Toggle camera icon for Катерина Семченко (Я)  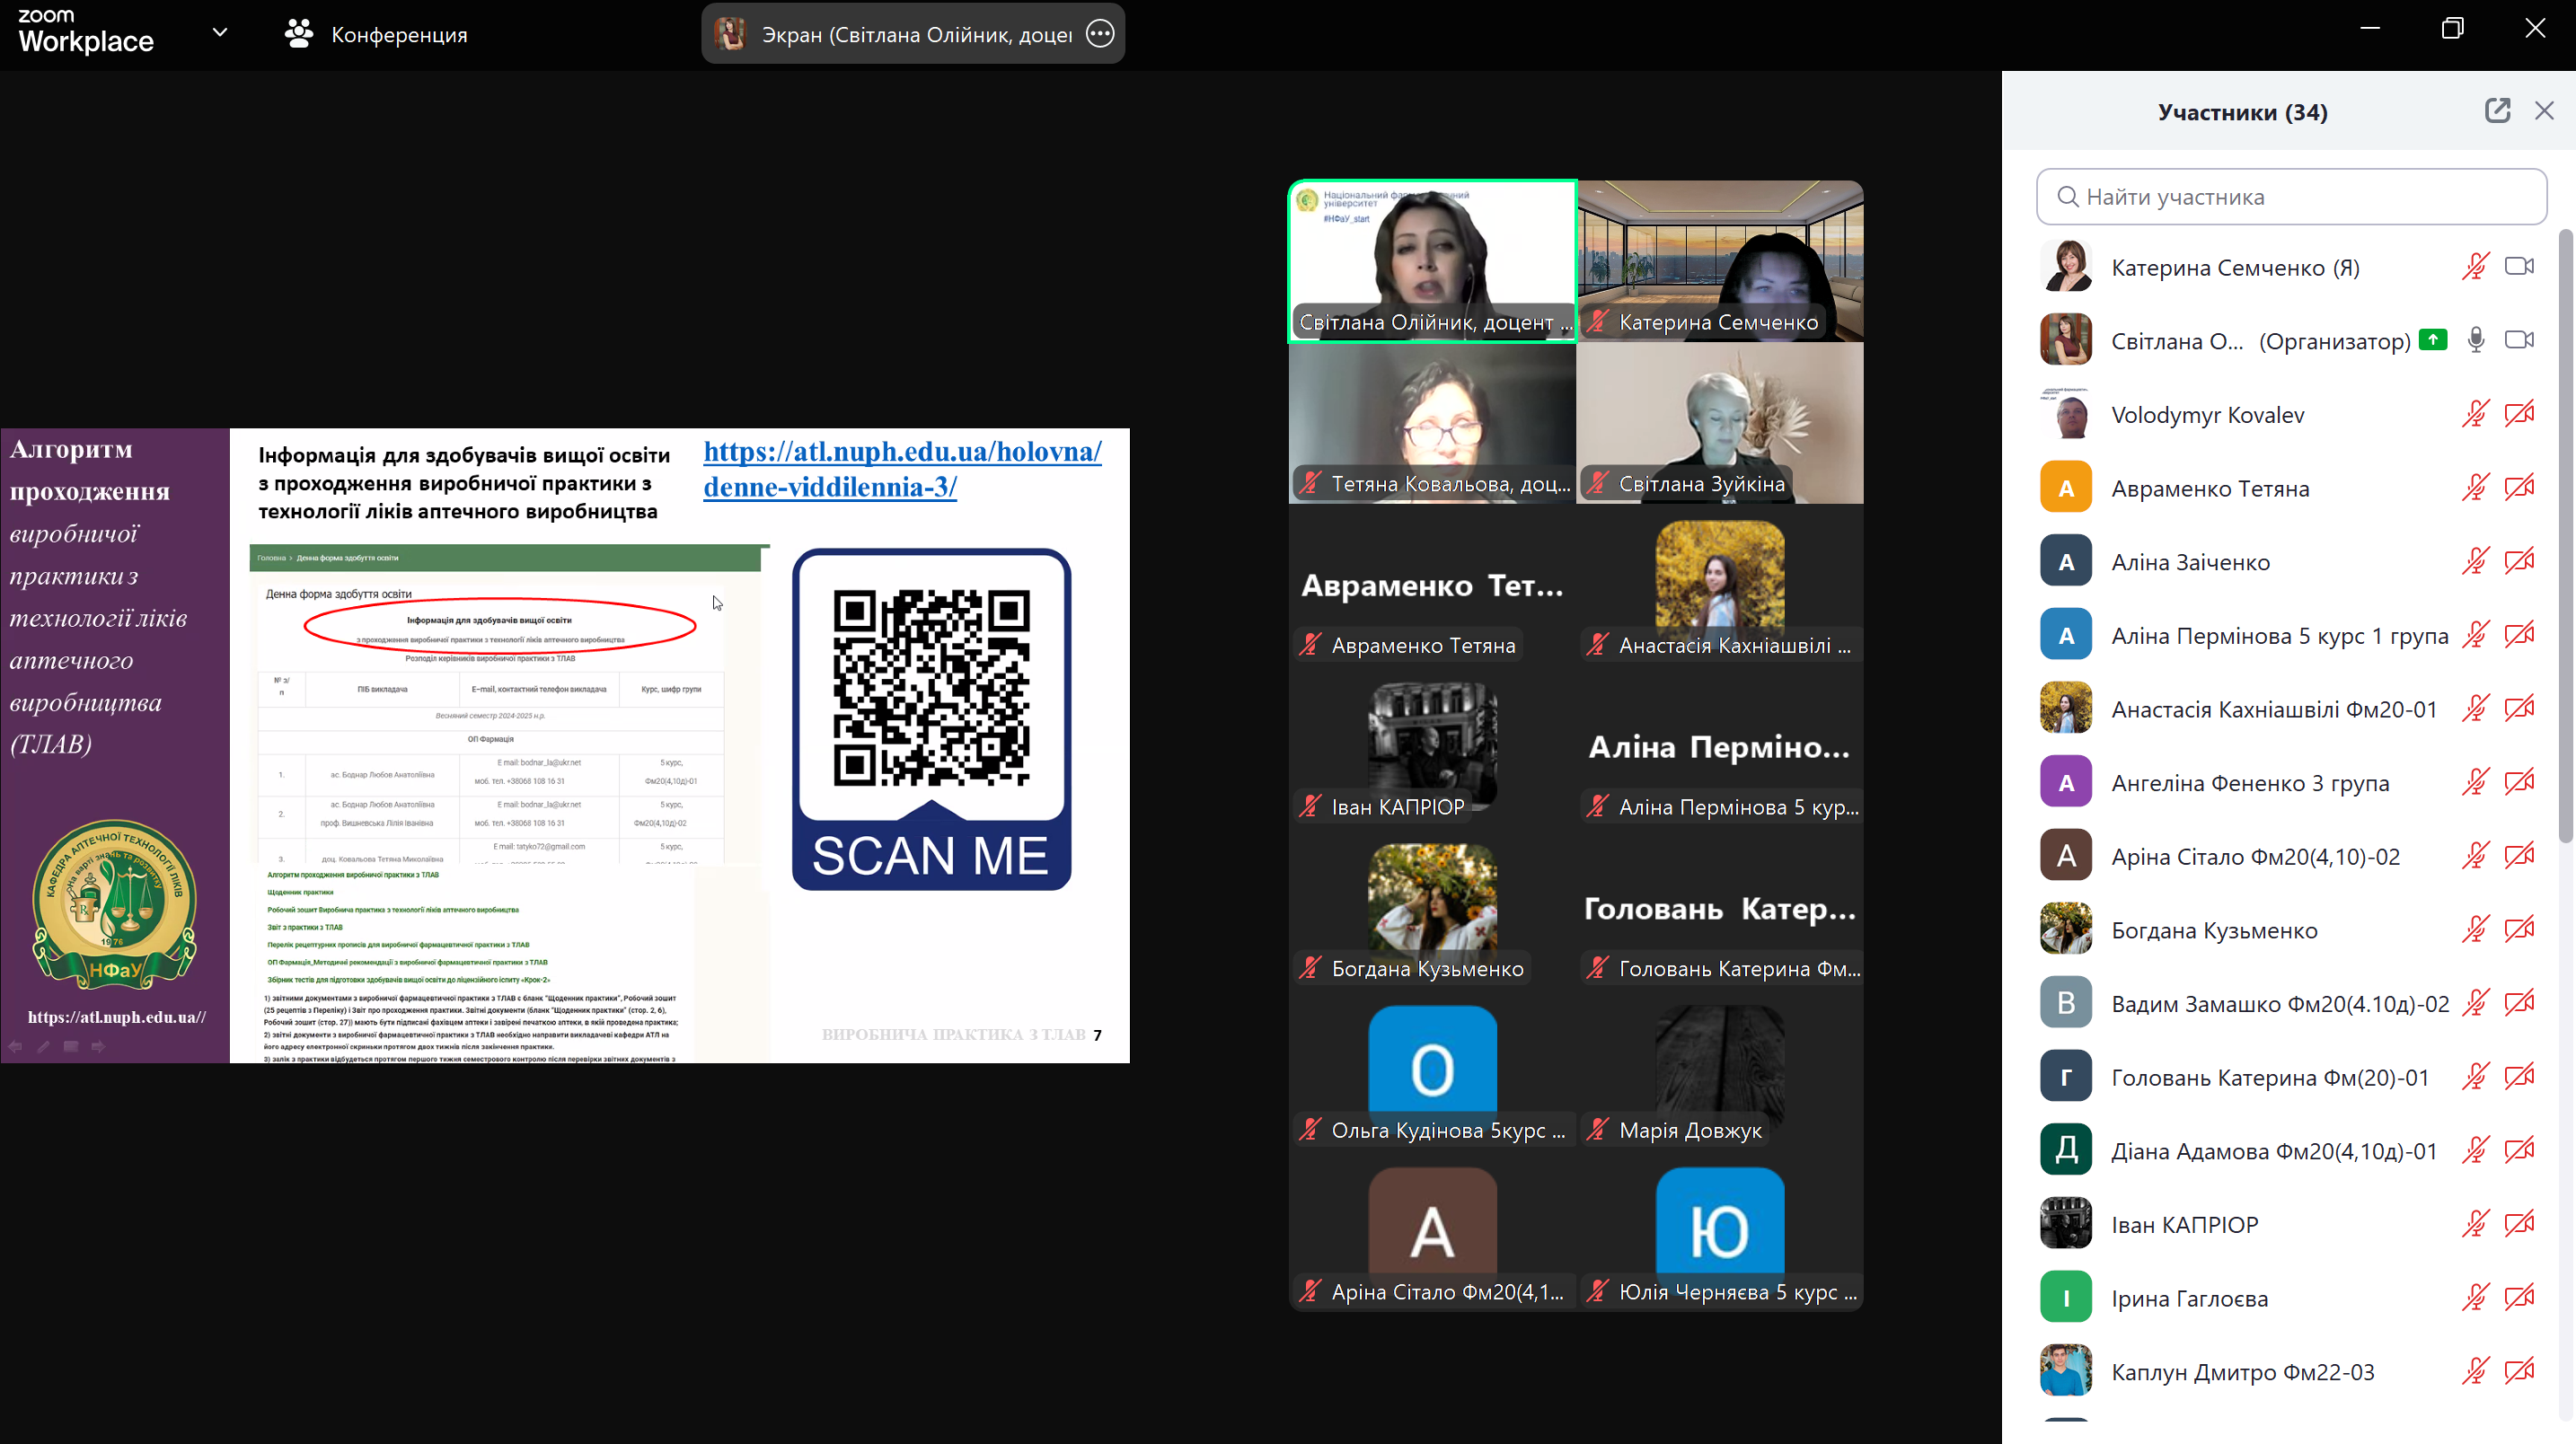[x=2519, y=267]
